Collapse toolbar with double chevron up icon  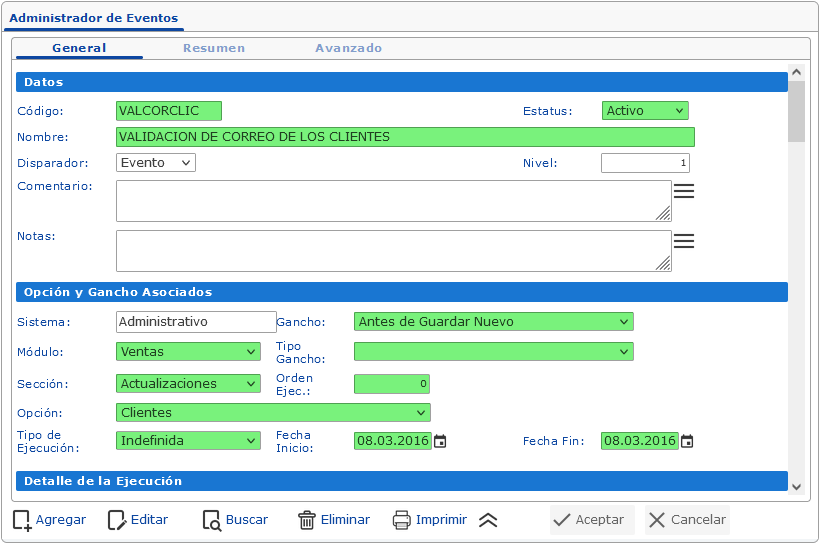[x=488, y=520]
